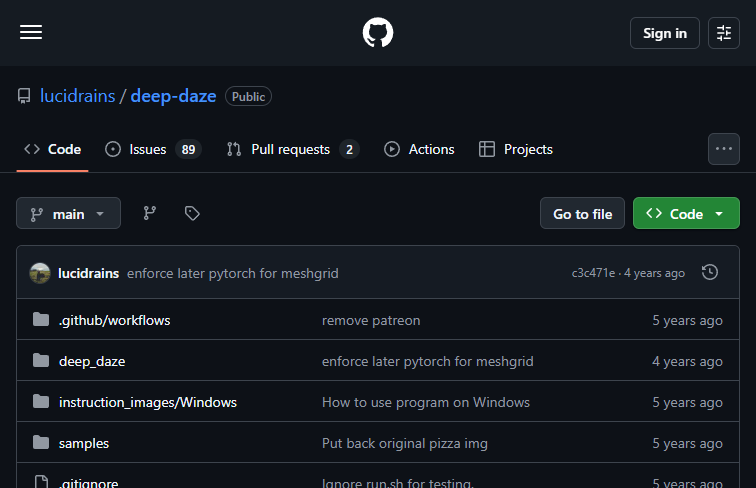Click the Issues count badge 89
The image size is (756, 488).
pos(189,149)
